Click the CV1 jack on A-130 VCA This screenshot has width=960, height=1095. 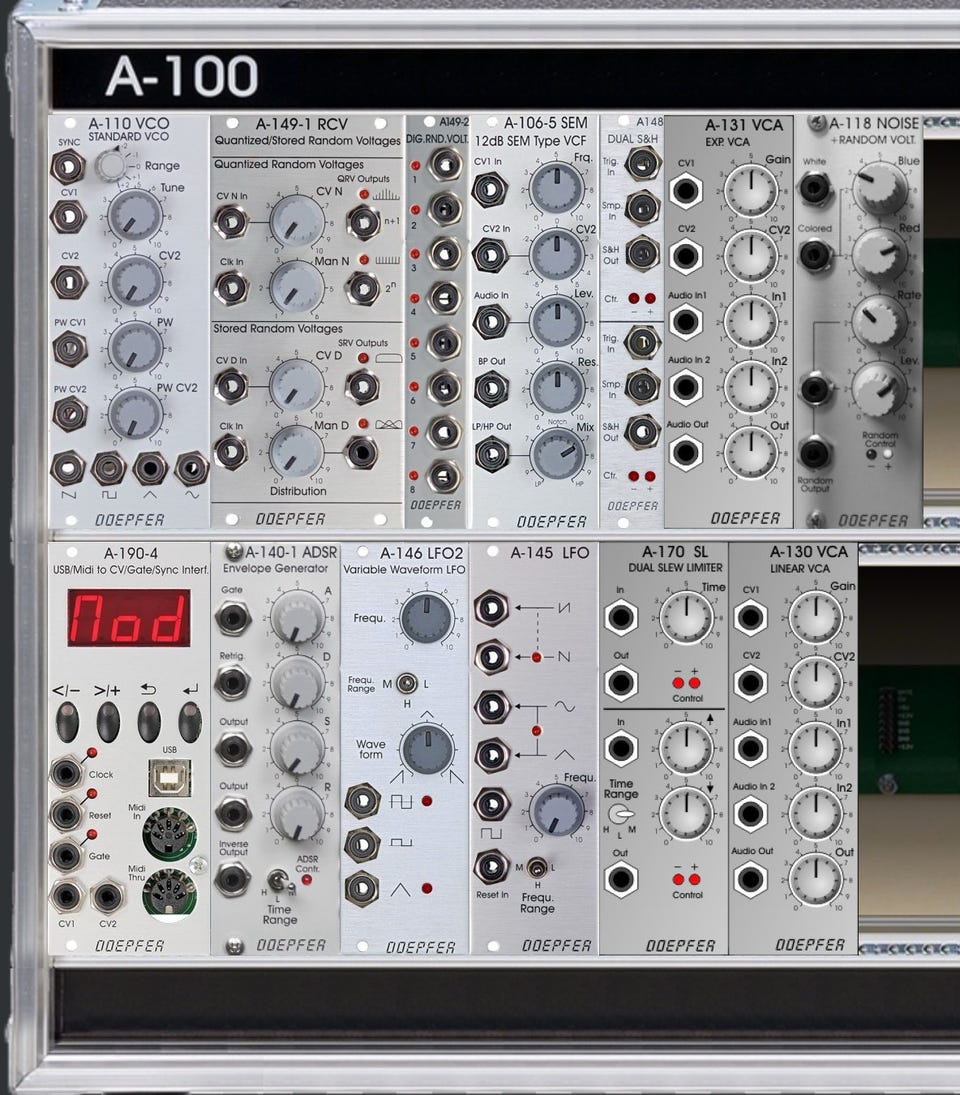point(750,617)
